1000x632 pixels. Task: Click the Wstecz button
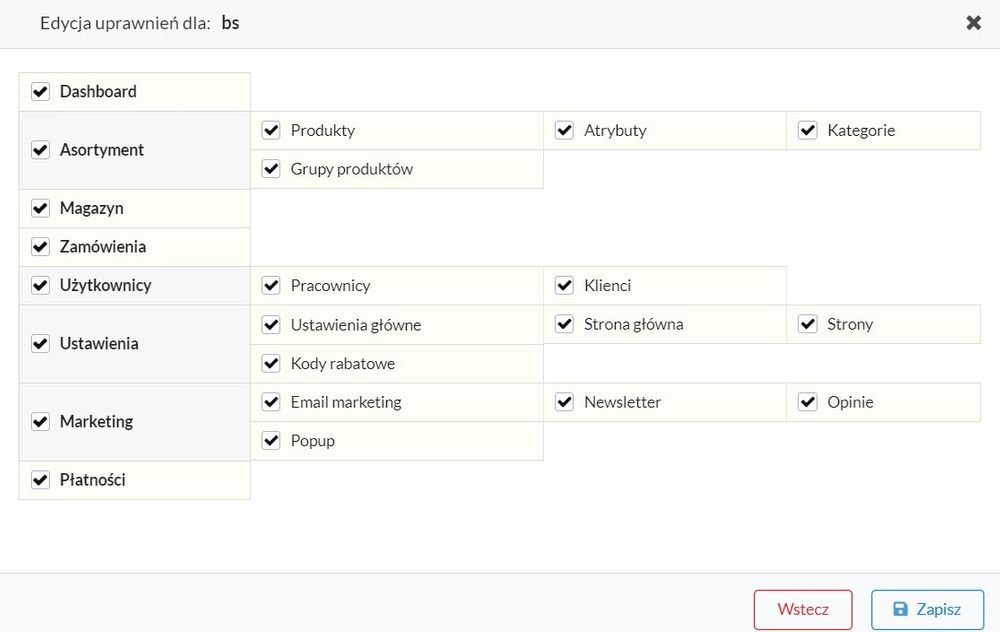click(803, 610)
